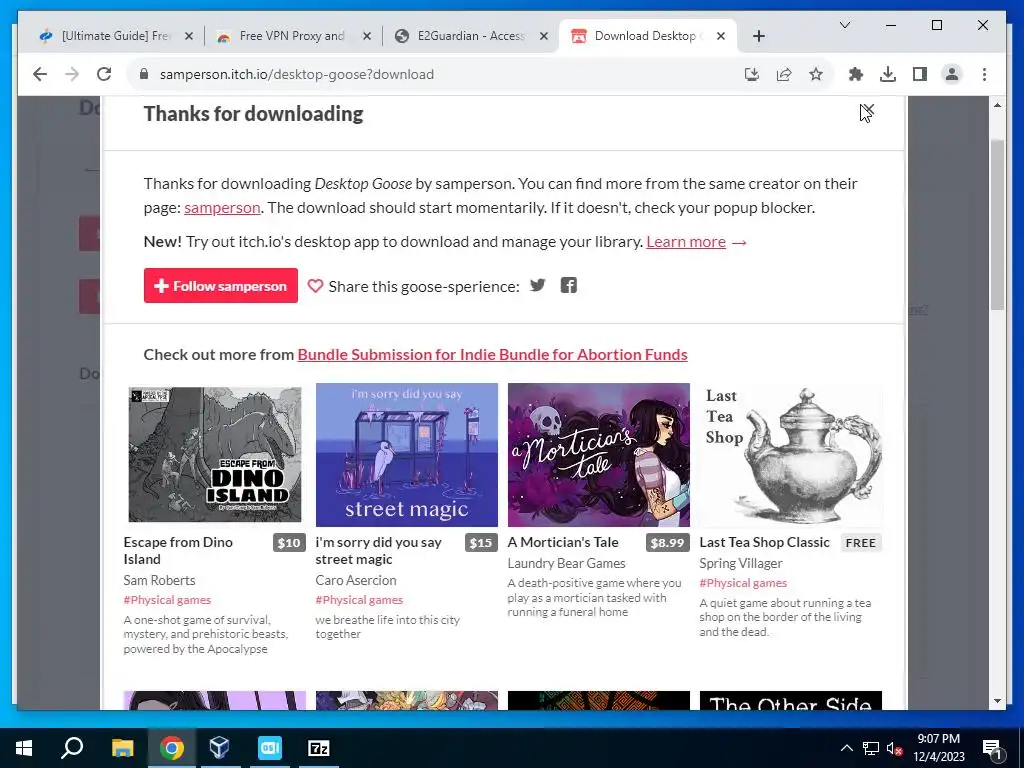
Task: Open Escape from Dino Island cover image
Action: pyautogui.click(x=215, y=455)
